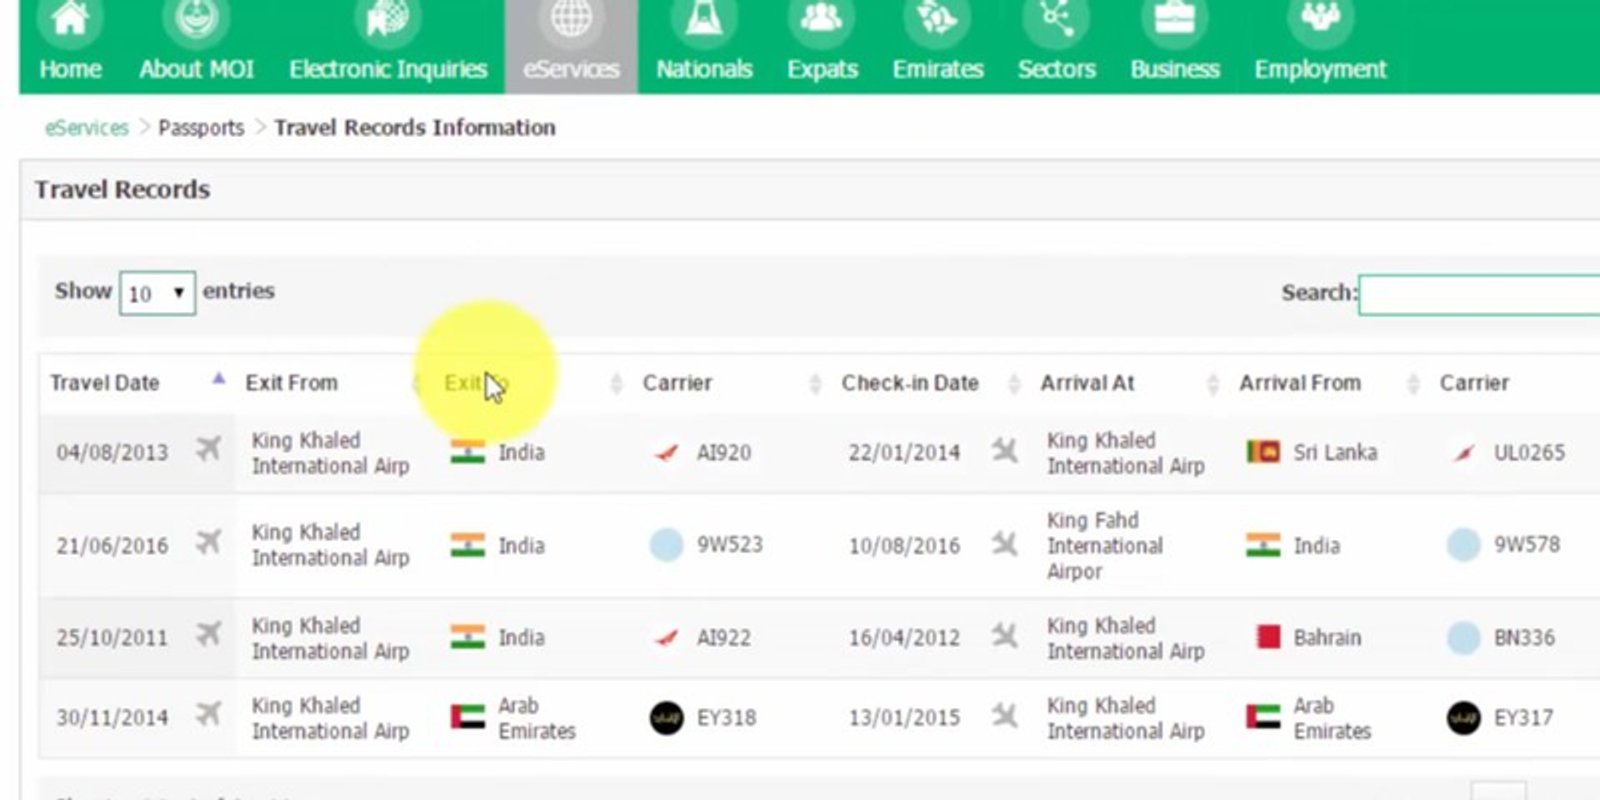
Task: Select the eServices globe icon
Action: coord(571,20)
